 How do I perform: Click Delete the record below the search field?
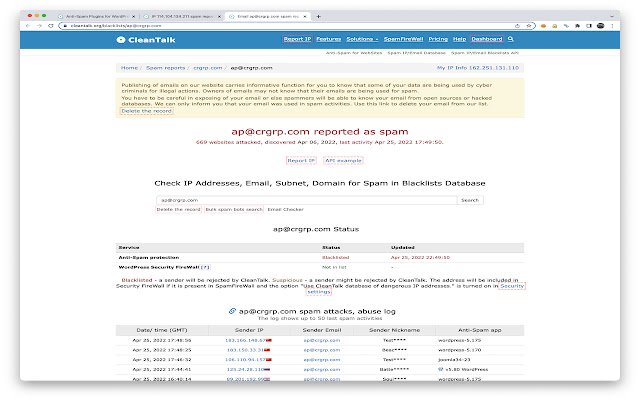click(x=178, y=209)
